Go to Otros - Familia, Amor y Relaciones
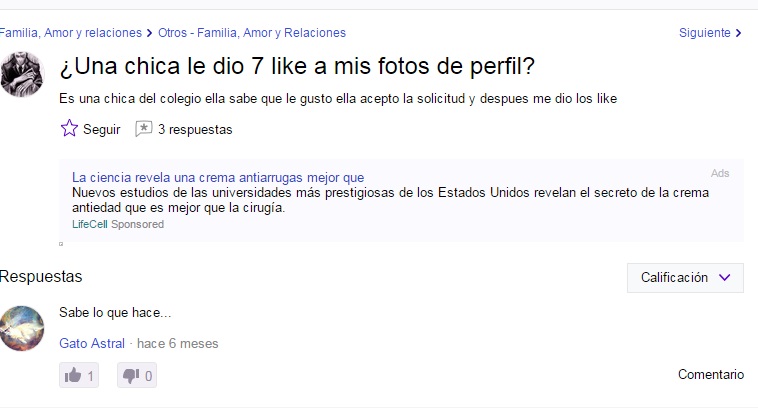Image resolution: width=758 pixels, height=410 pixels. (x=252, y=33)
